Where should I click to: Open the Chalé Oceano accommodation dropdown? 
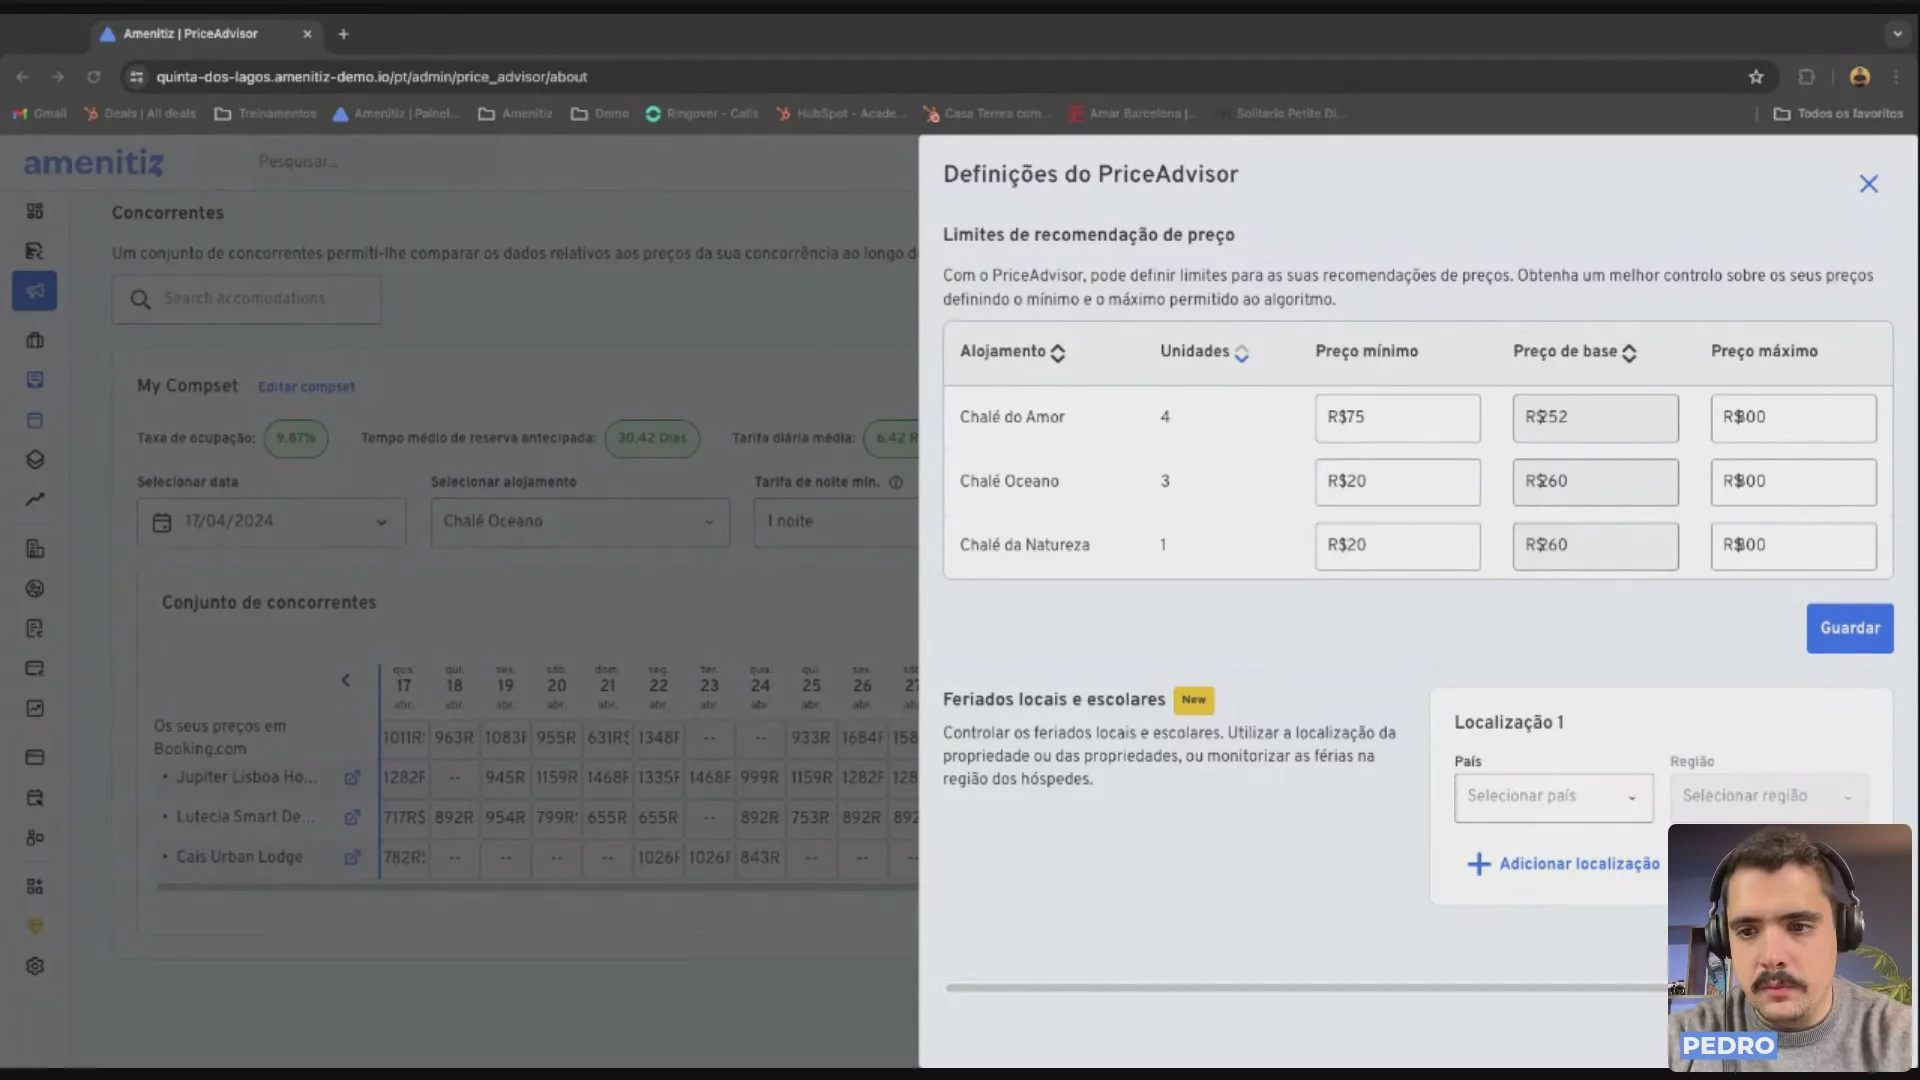[580, 522]
